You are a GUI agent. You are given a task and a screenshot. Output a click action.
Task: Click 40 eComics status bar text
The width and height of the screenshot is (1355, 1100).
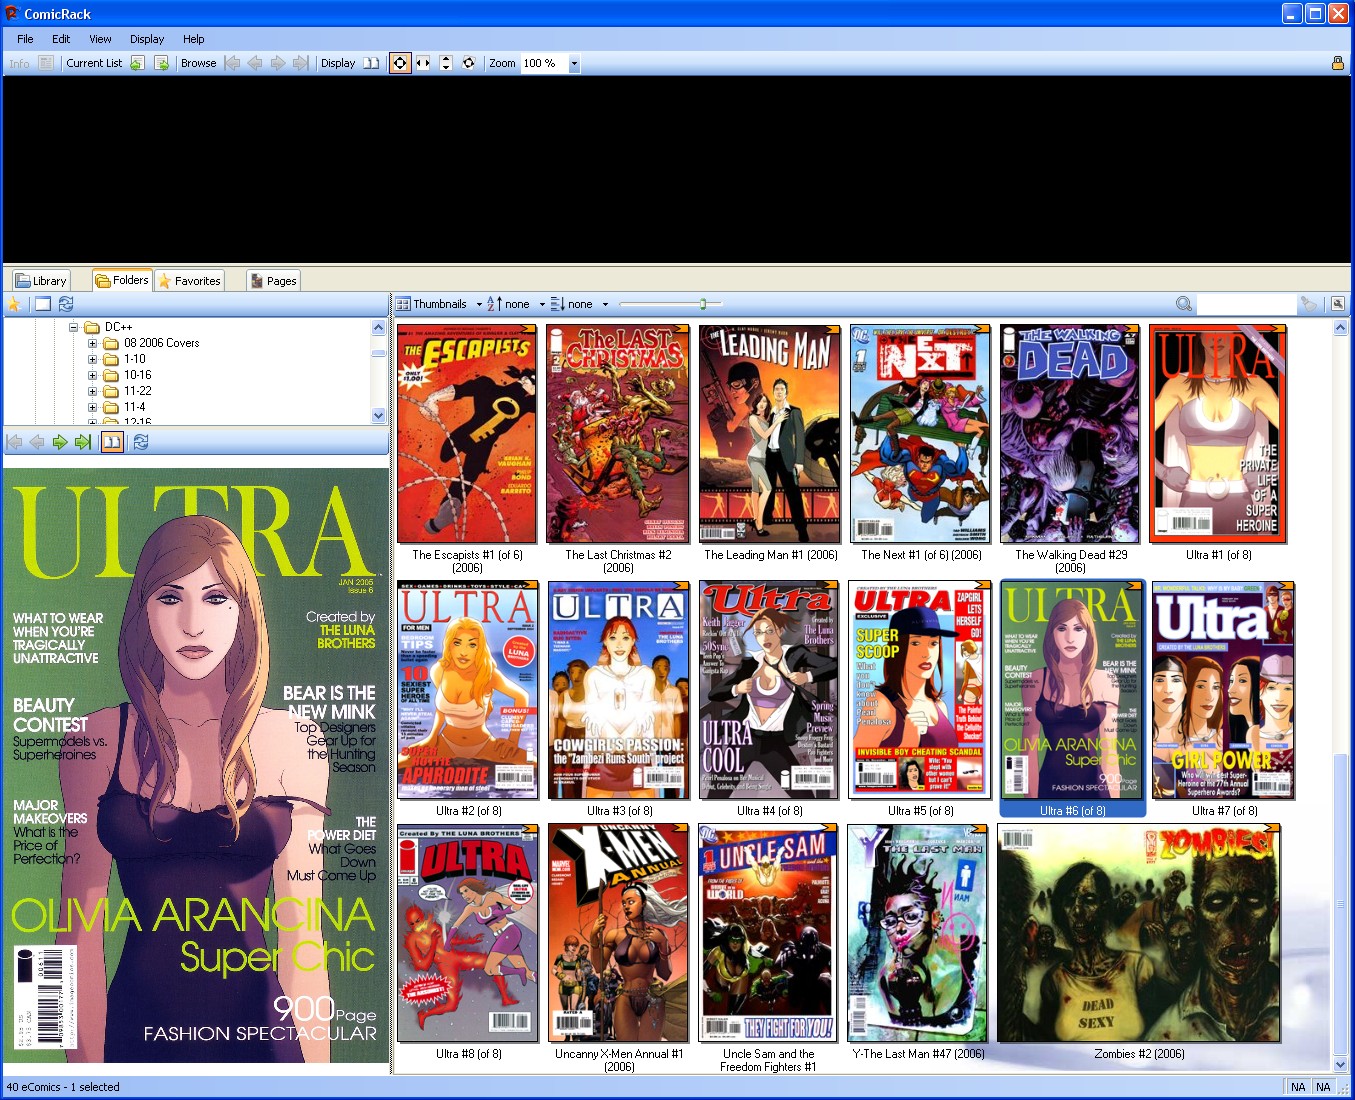pos(63,1087)
